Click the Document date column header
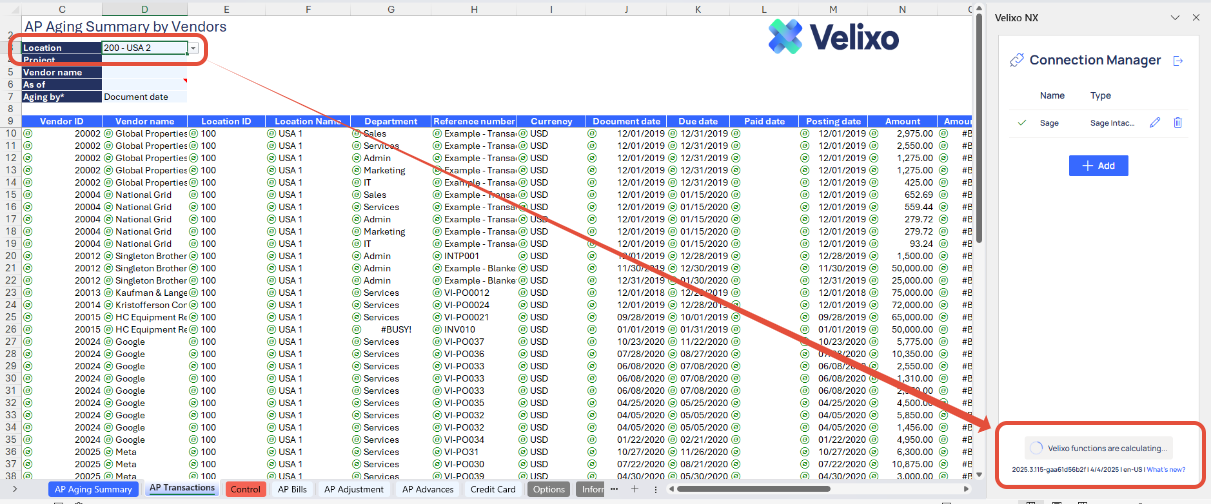This screenshot has height=504, width=1211. point(626,121)
